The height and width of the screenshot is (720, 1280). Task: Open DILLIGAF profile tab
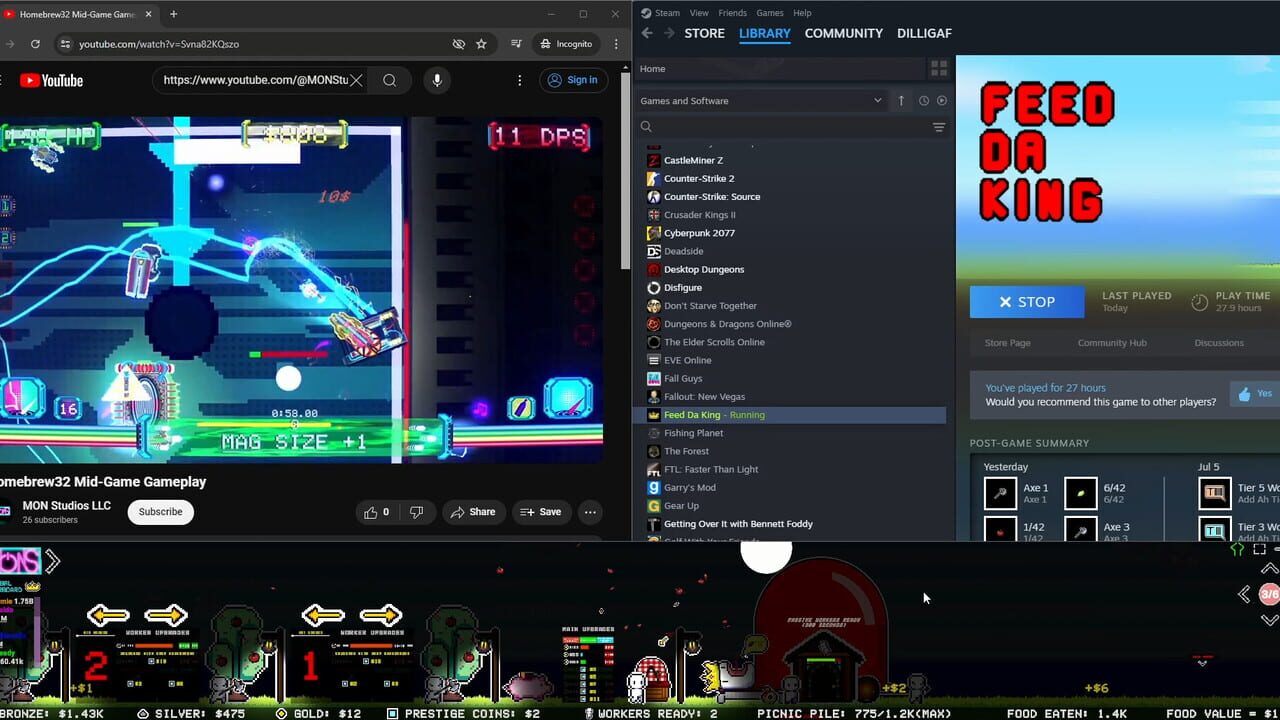(x=924, y=33)
